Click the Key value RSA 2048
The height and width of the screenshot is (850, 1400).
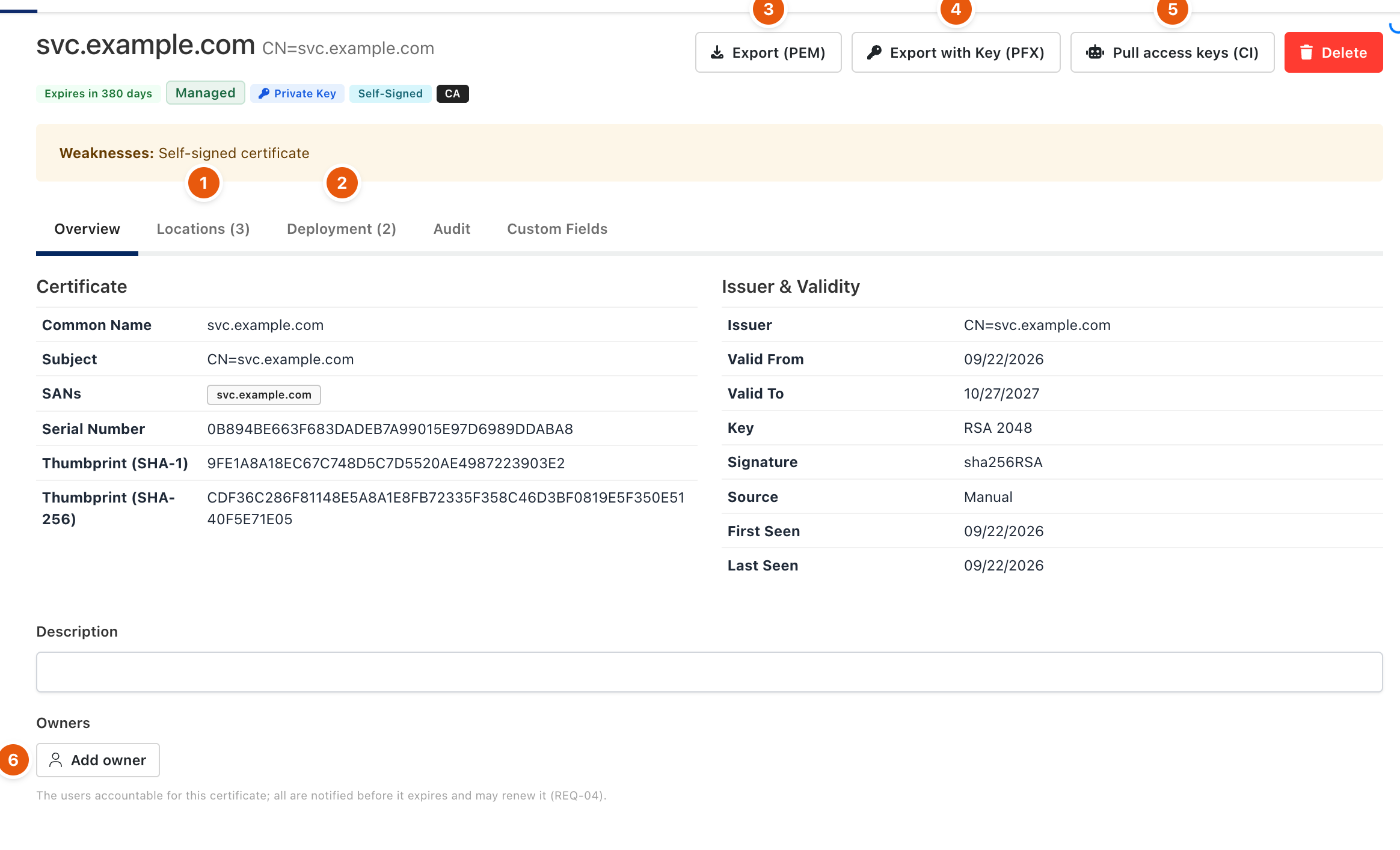point(998,428)
